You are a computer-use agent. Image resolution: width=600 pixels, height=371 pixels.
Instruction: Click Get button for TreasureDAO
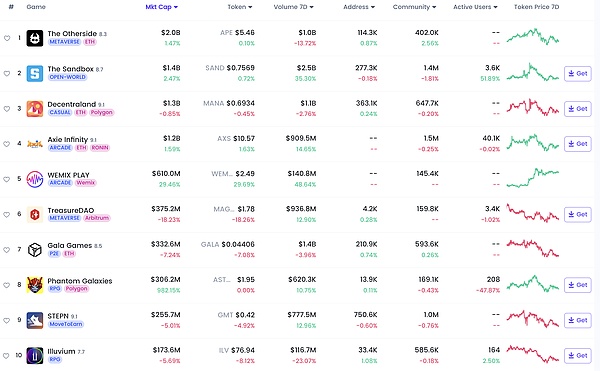(578, 215)
